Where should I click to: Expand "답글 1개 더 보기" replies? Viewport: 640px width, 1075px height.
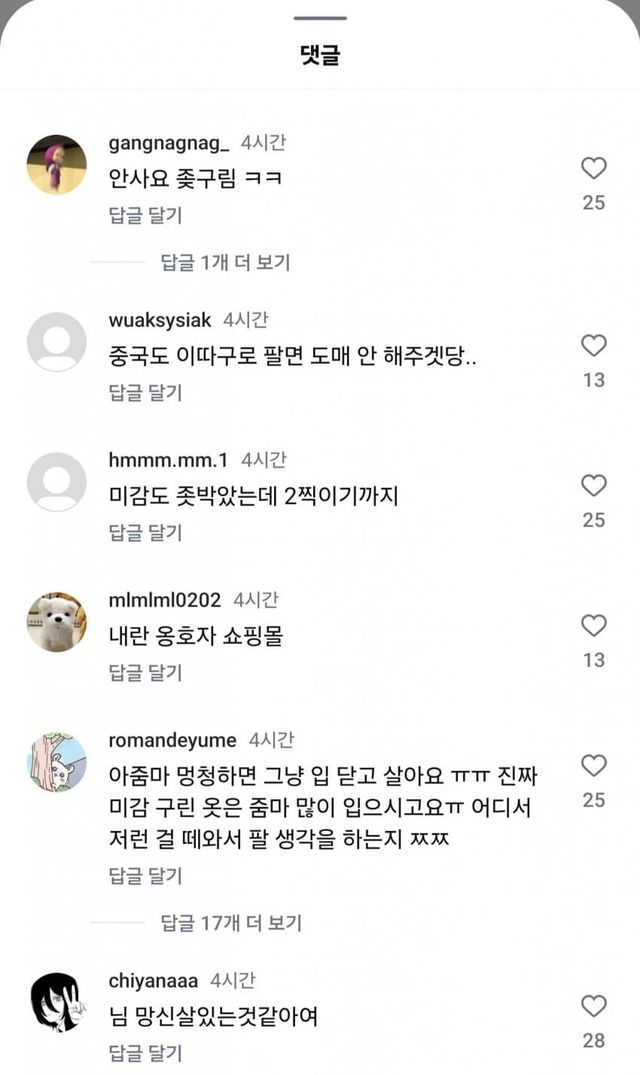[x=225, y=263]
